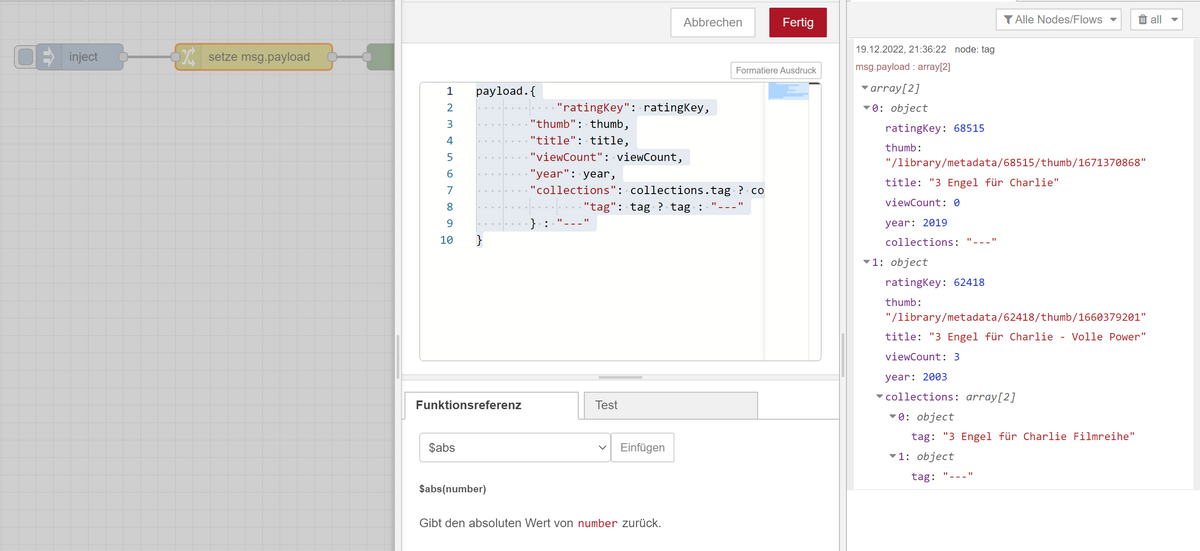Click the inject node trigger button
Screen dimensions: 1200x551
(25, 57)
